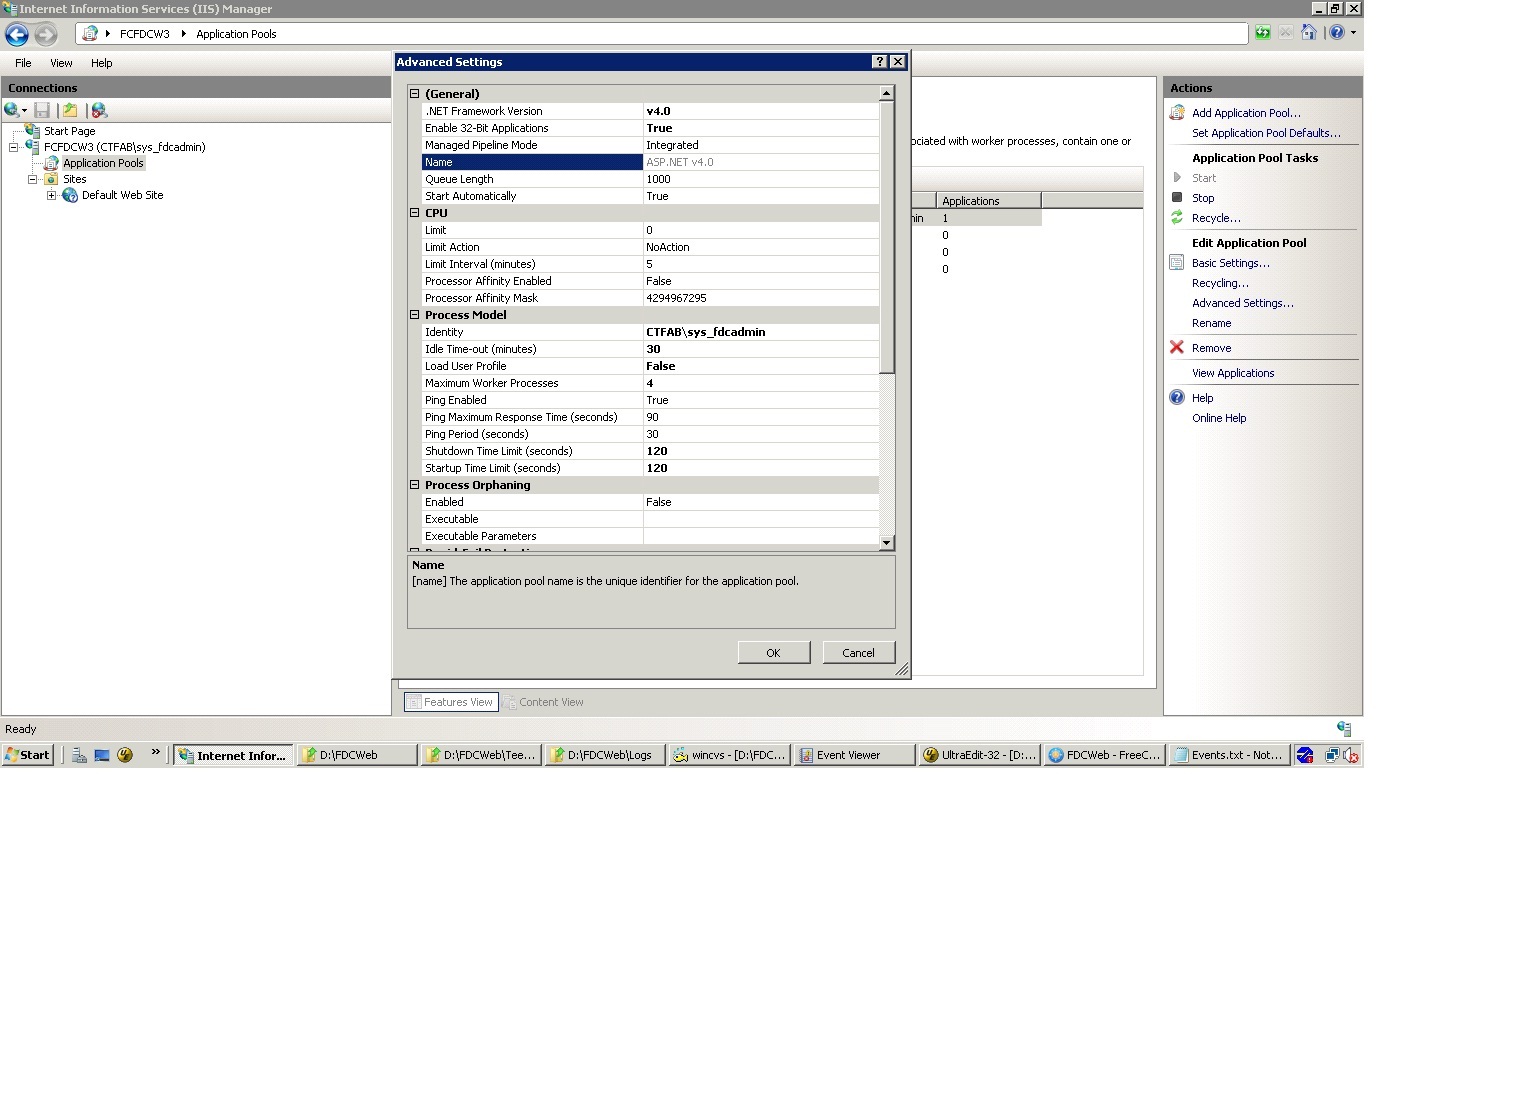The image size is (1540, 1104).
Task: Click the green Recycle arrows icon
Action: (1177, 217)
